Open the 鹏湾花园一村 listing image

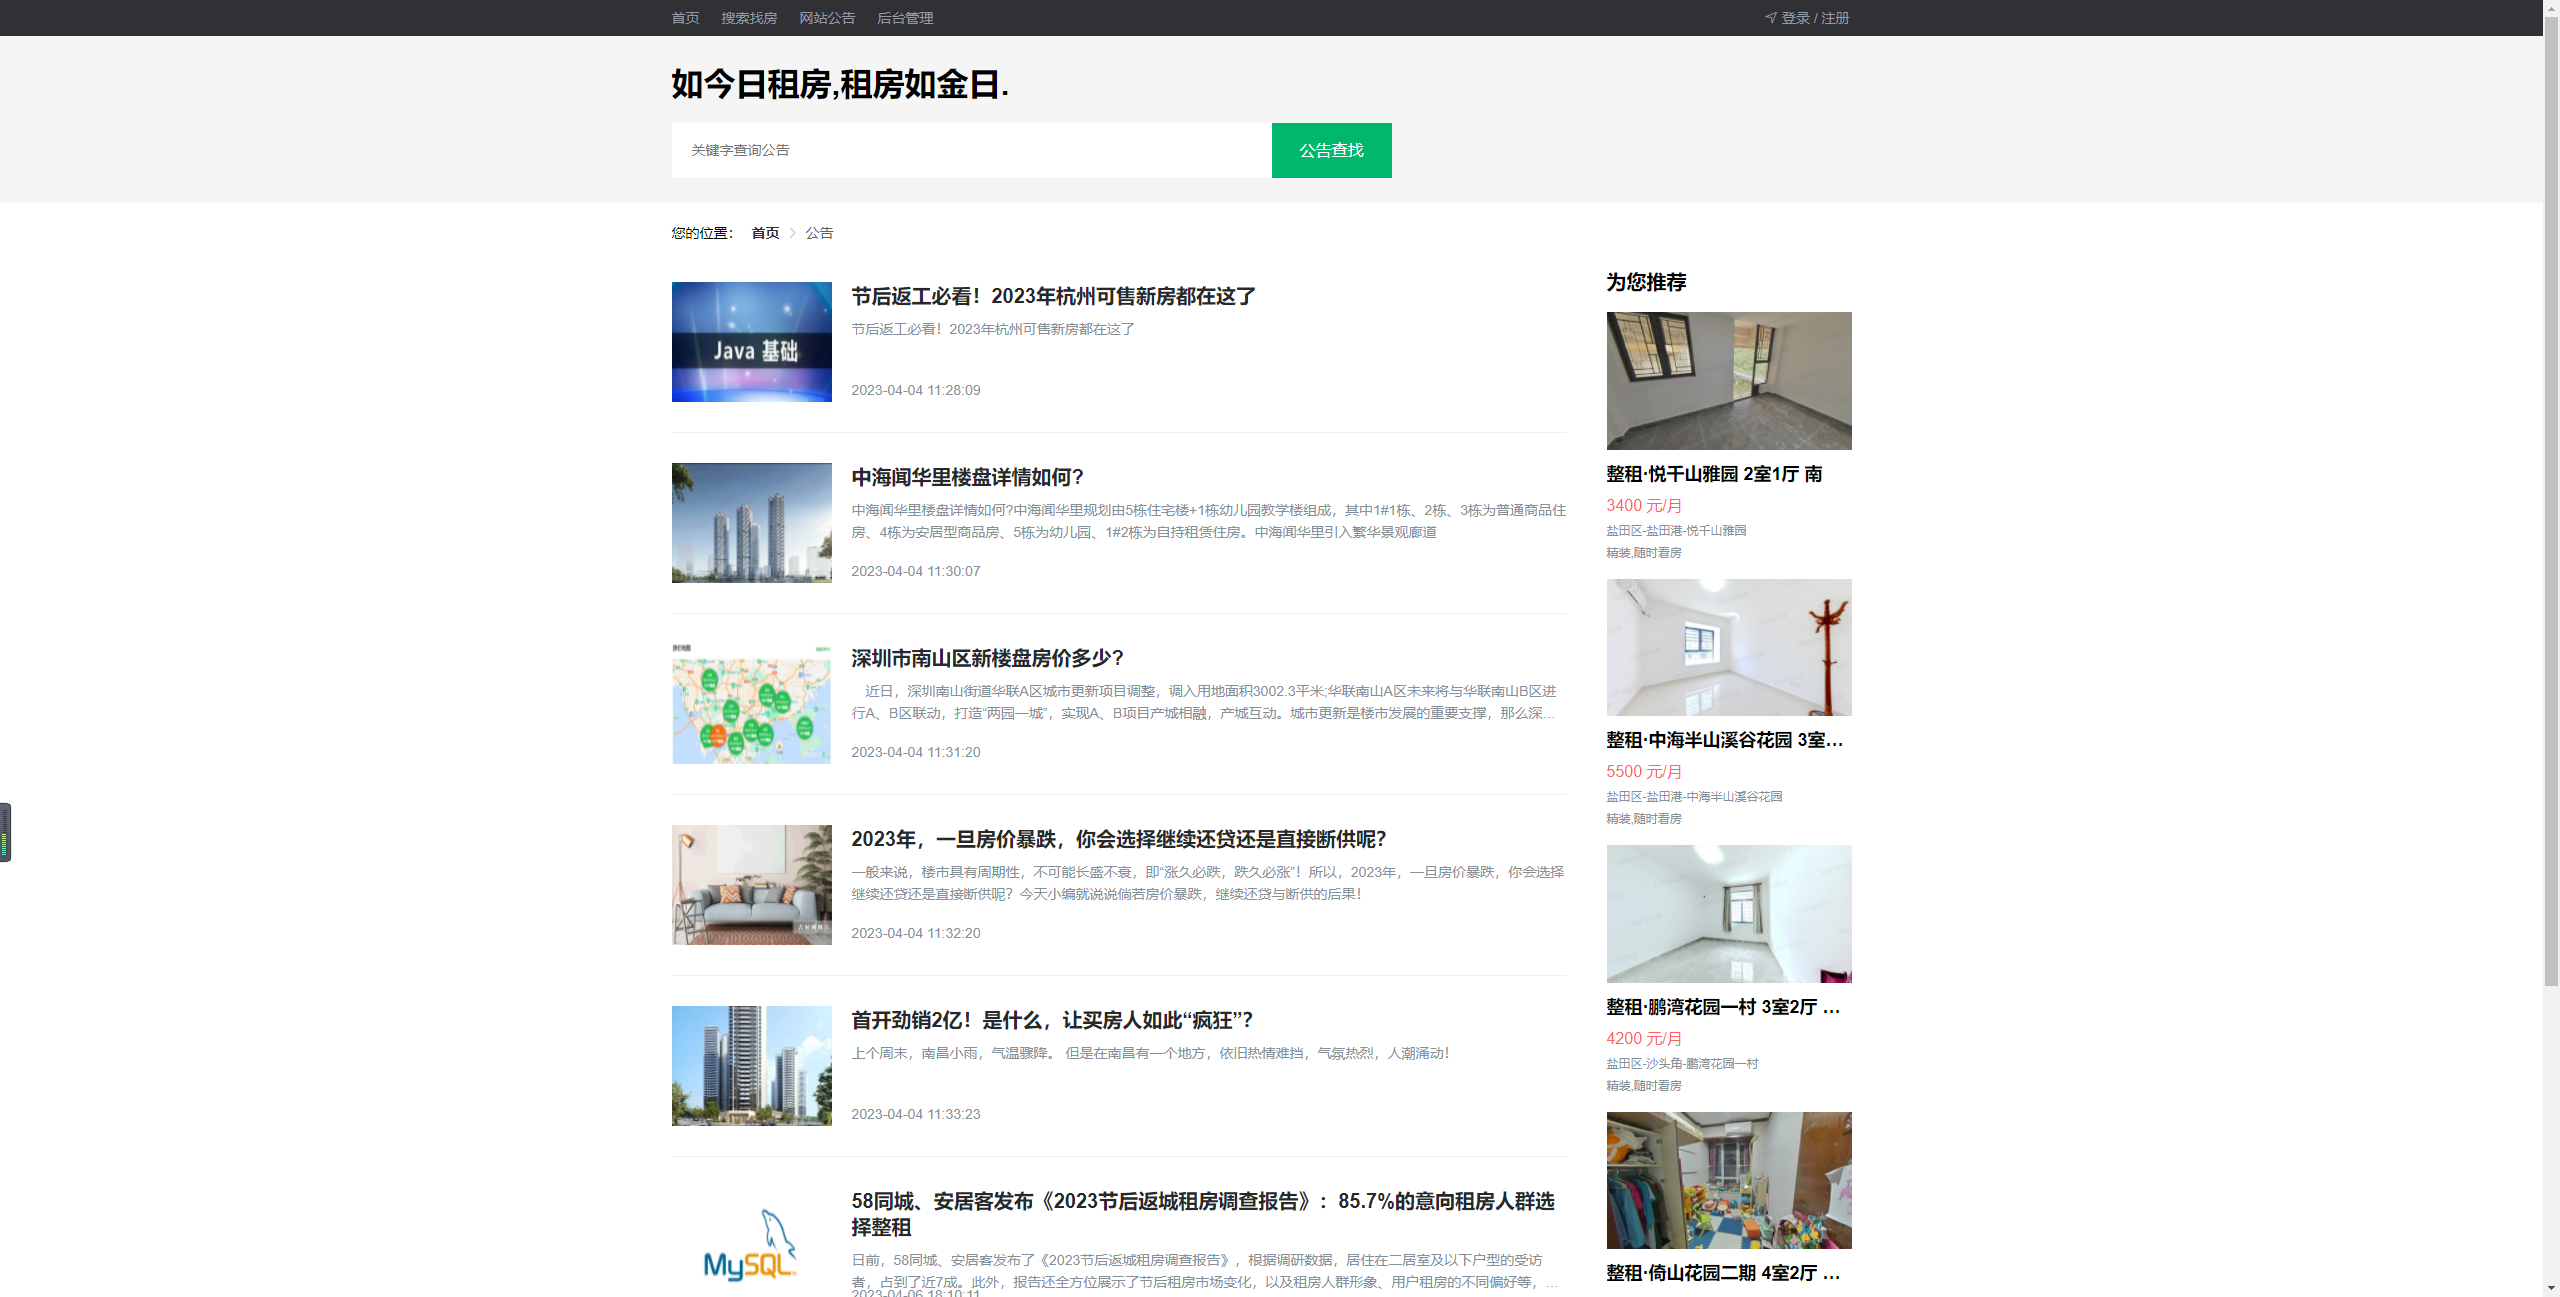(x=1728, y=913)
